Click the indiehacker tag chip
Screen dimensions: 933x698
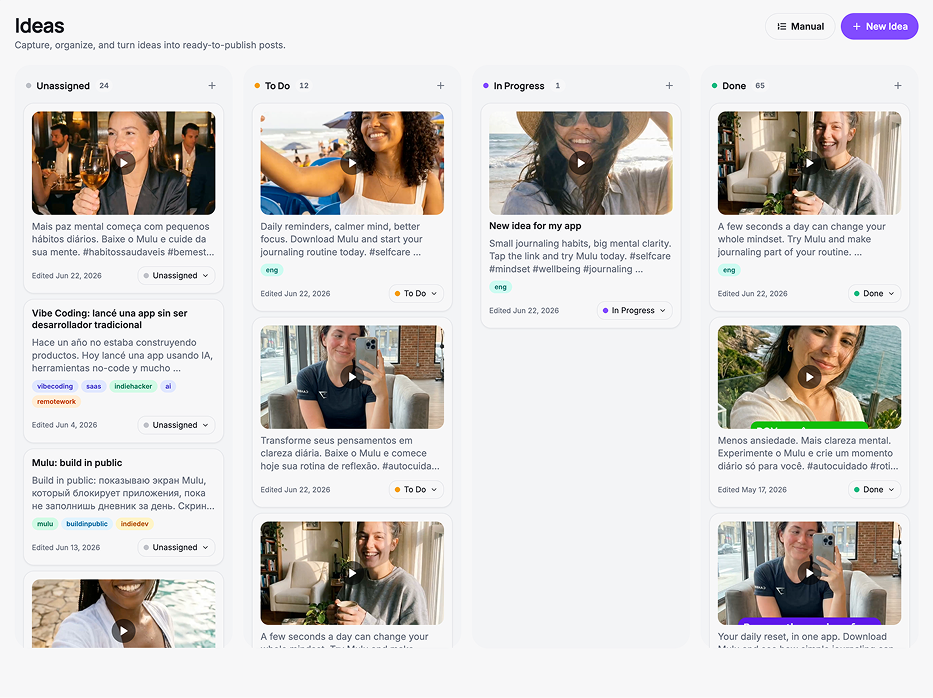tap(133, 386)
